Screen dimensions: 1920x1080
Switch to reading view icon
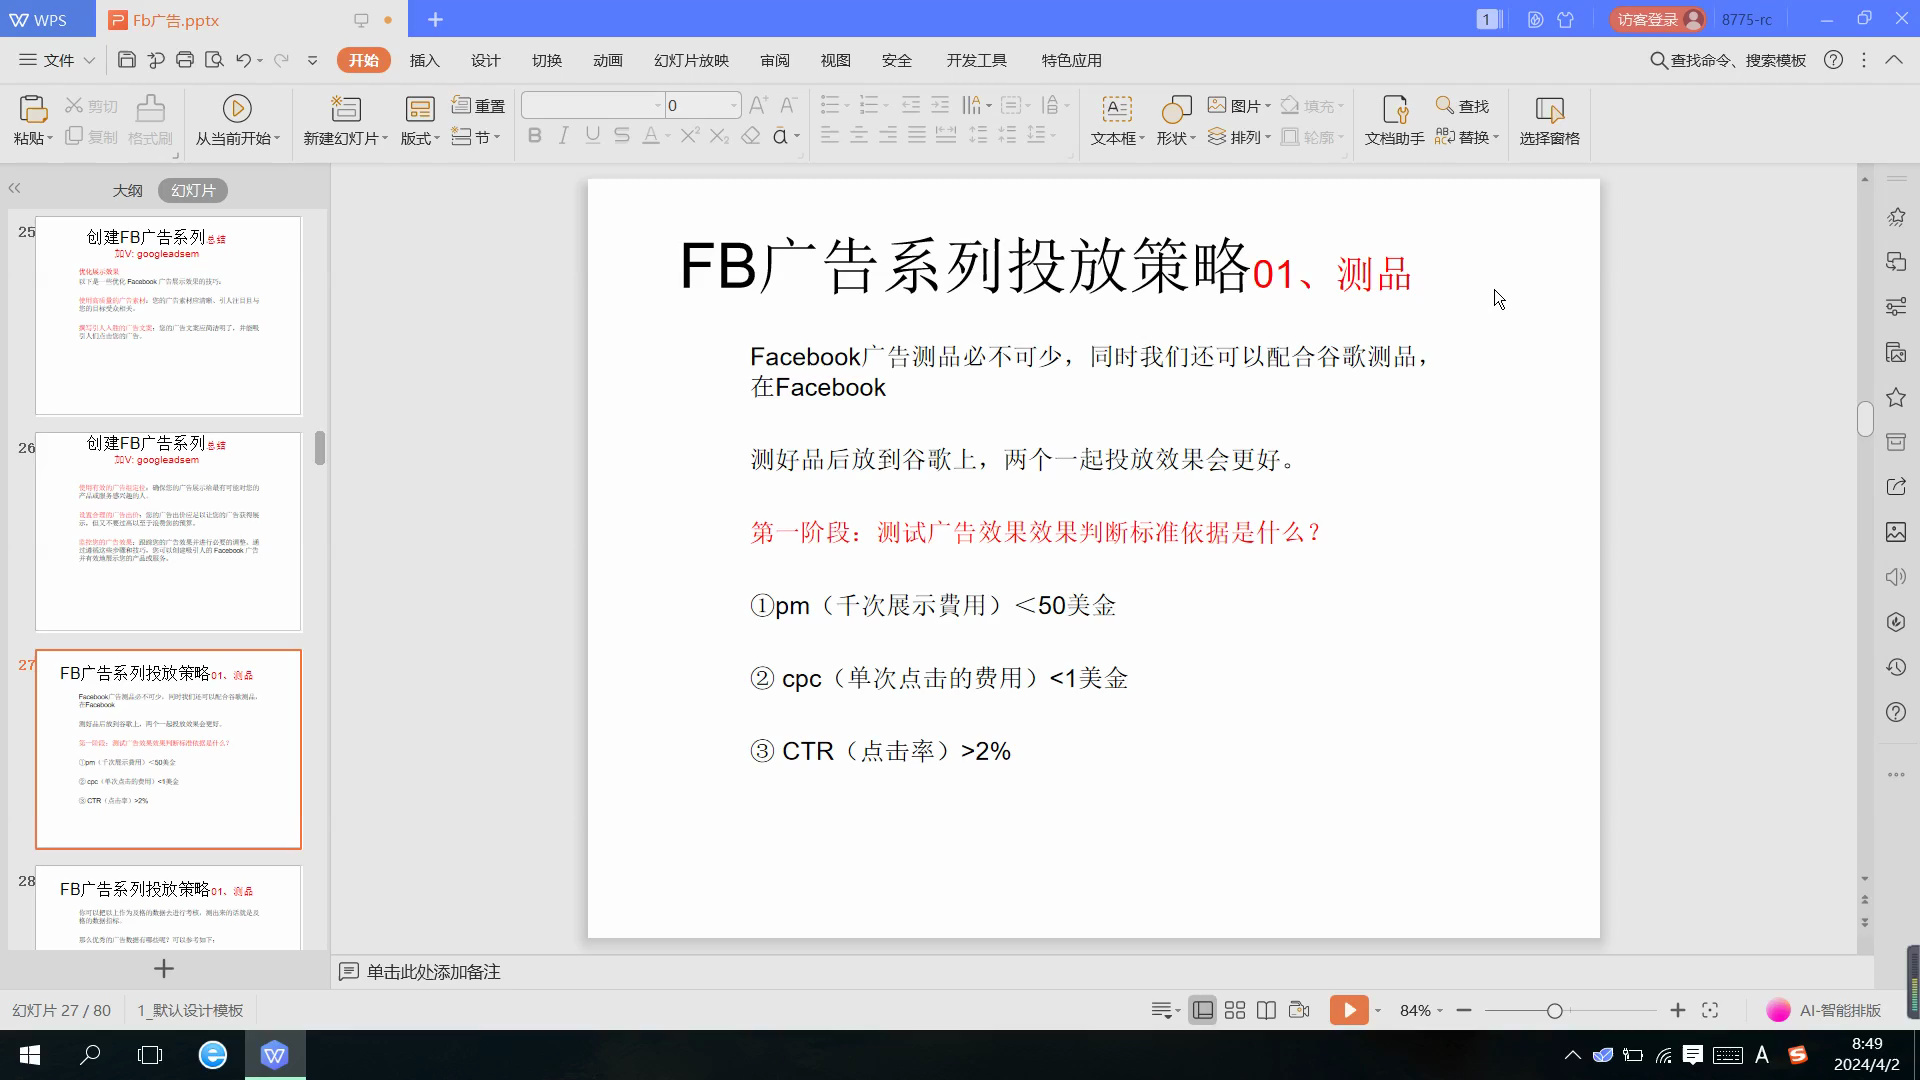1266,1011
